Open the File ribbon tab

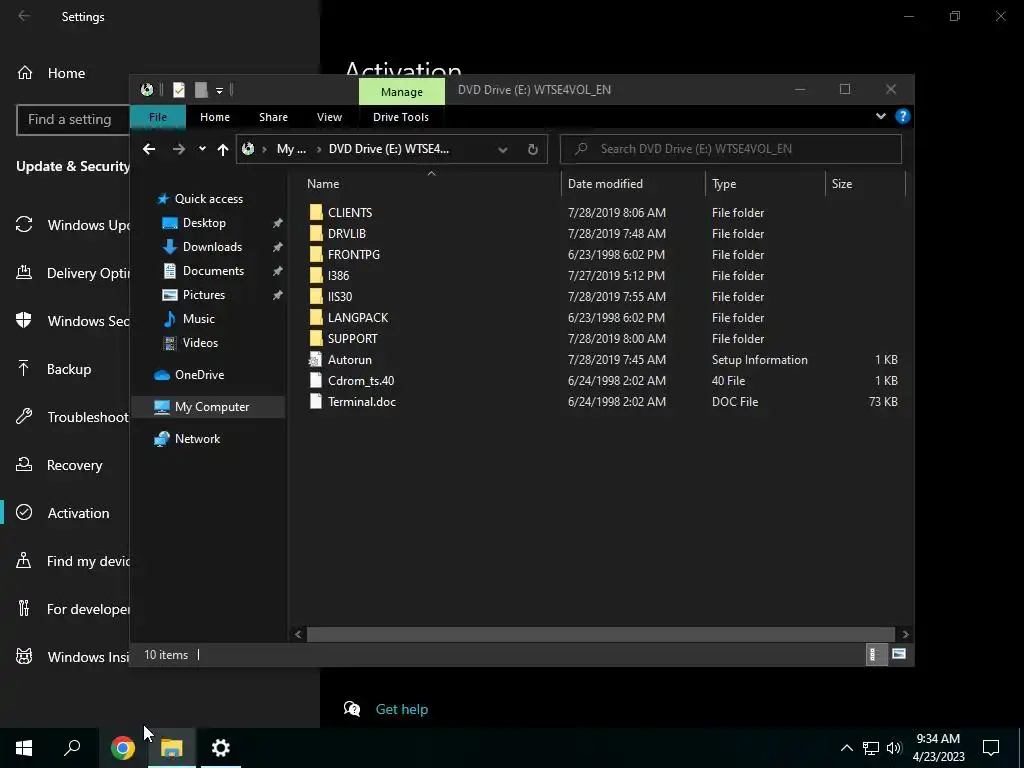point(157,117)
